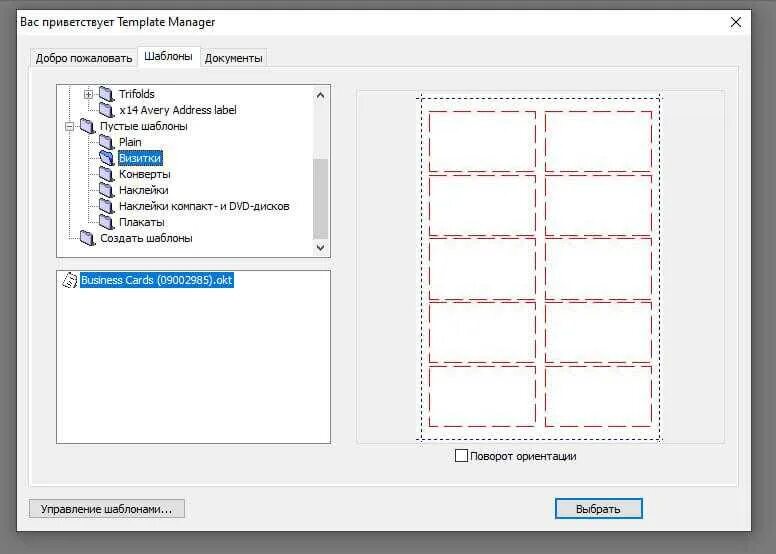The width and height of the screenshot is (776, 554).
Task: Select Business Cards (09002985).okt file
Action: click(x=156, y=280)
